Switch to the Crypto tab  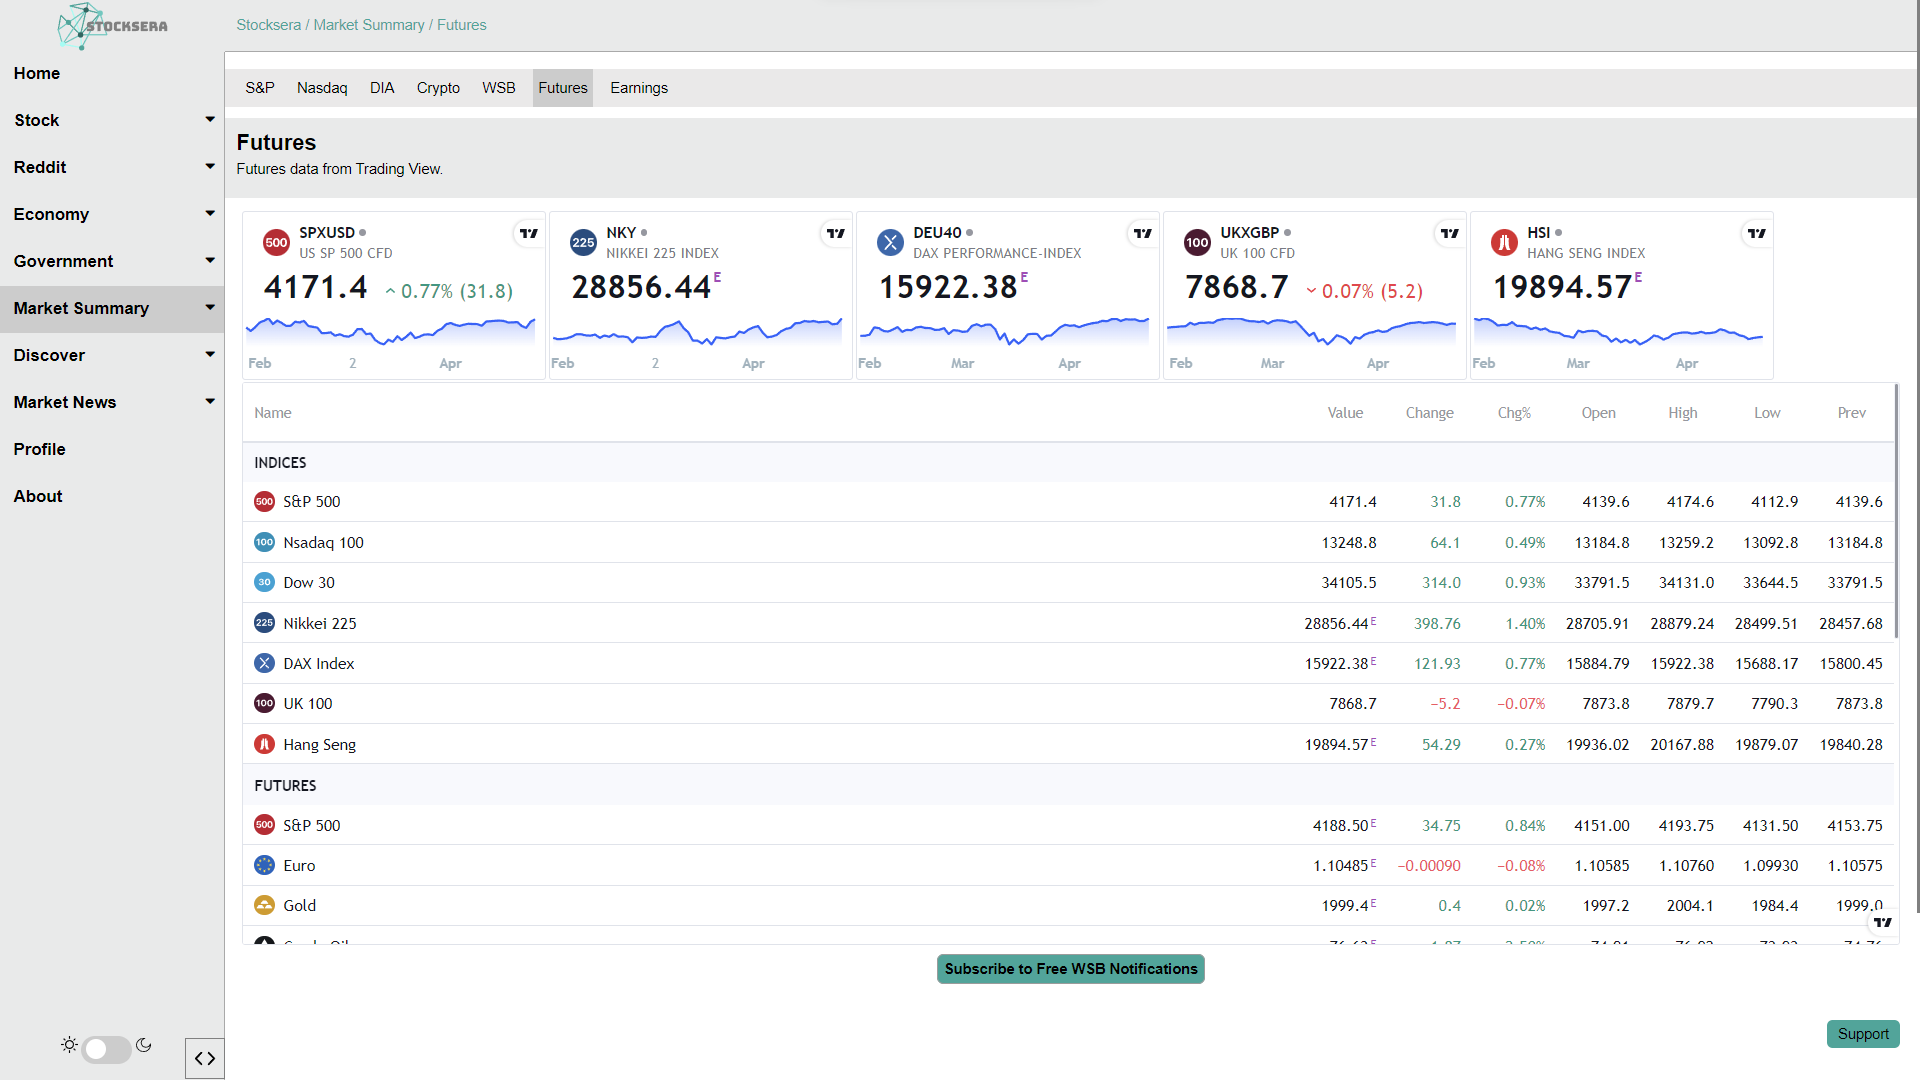438,88
